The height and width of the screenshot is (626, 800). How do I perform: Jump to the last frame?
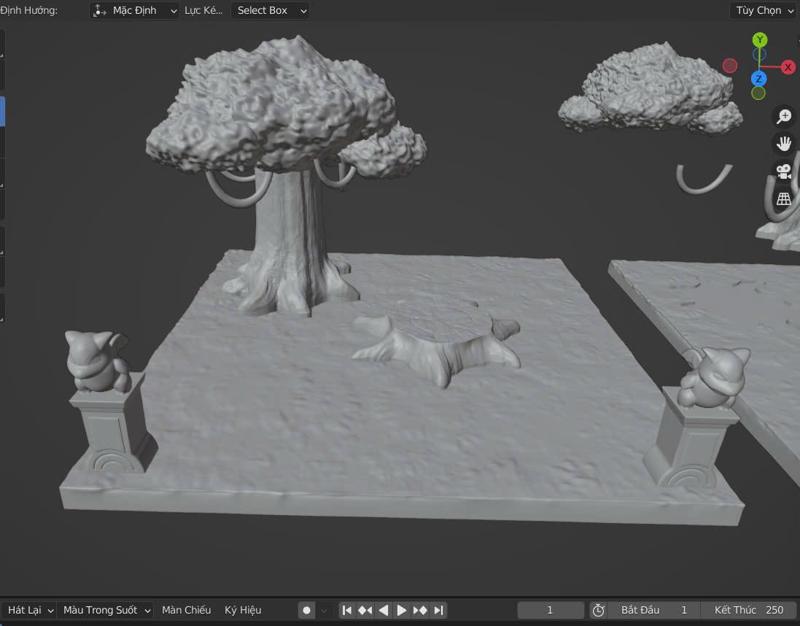(x=439, y=610)
